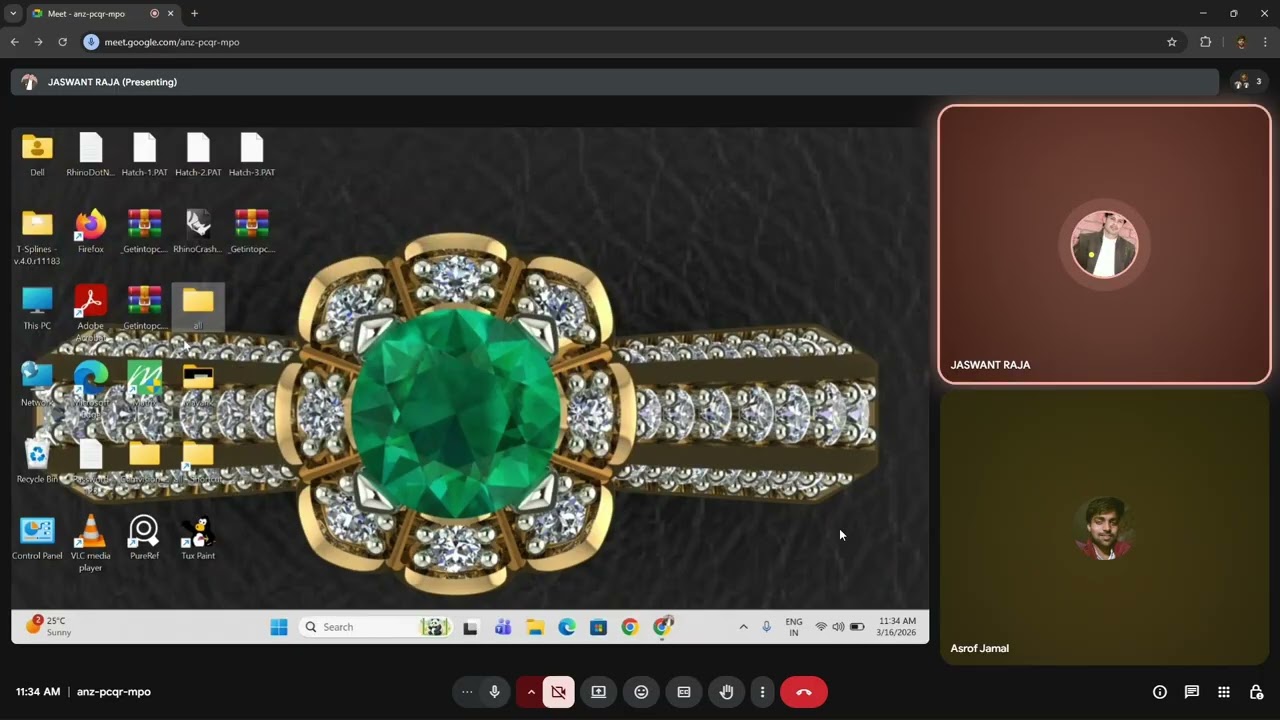Click the VLC media player shortcut
Image resolution: width=1280 pixels, height=720 pixels.
[90, 544]
